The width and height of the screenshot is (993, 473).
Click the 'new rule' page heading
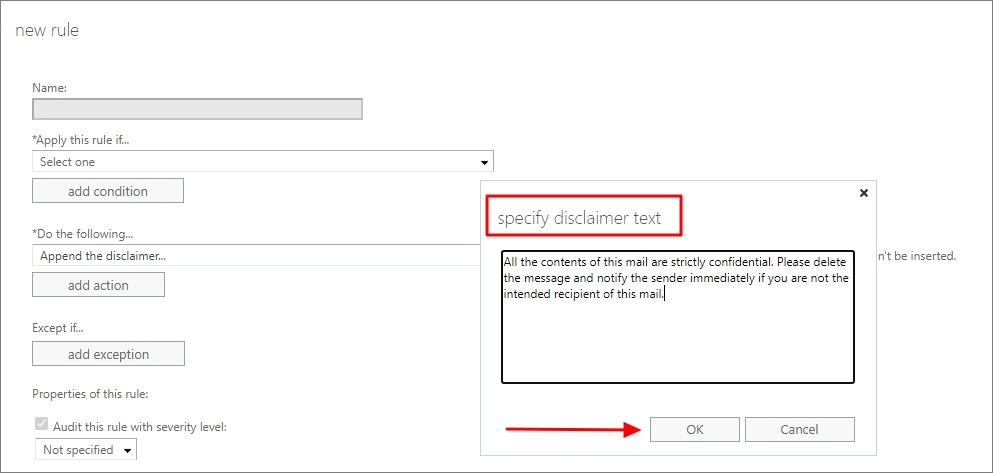click(x=47, y=30)
